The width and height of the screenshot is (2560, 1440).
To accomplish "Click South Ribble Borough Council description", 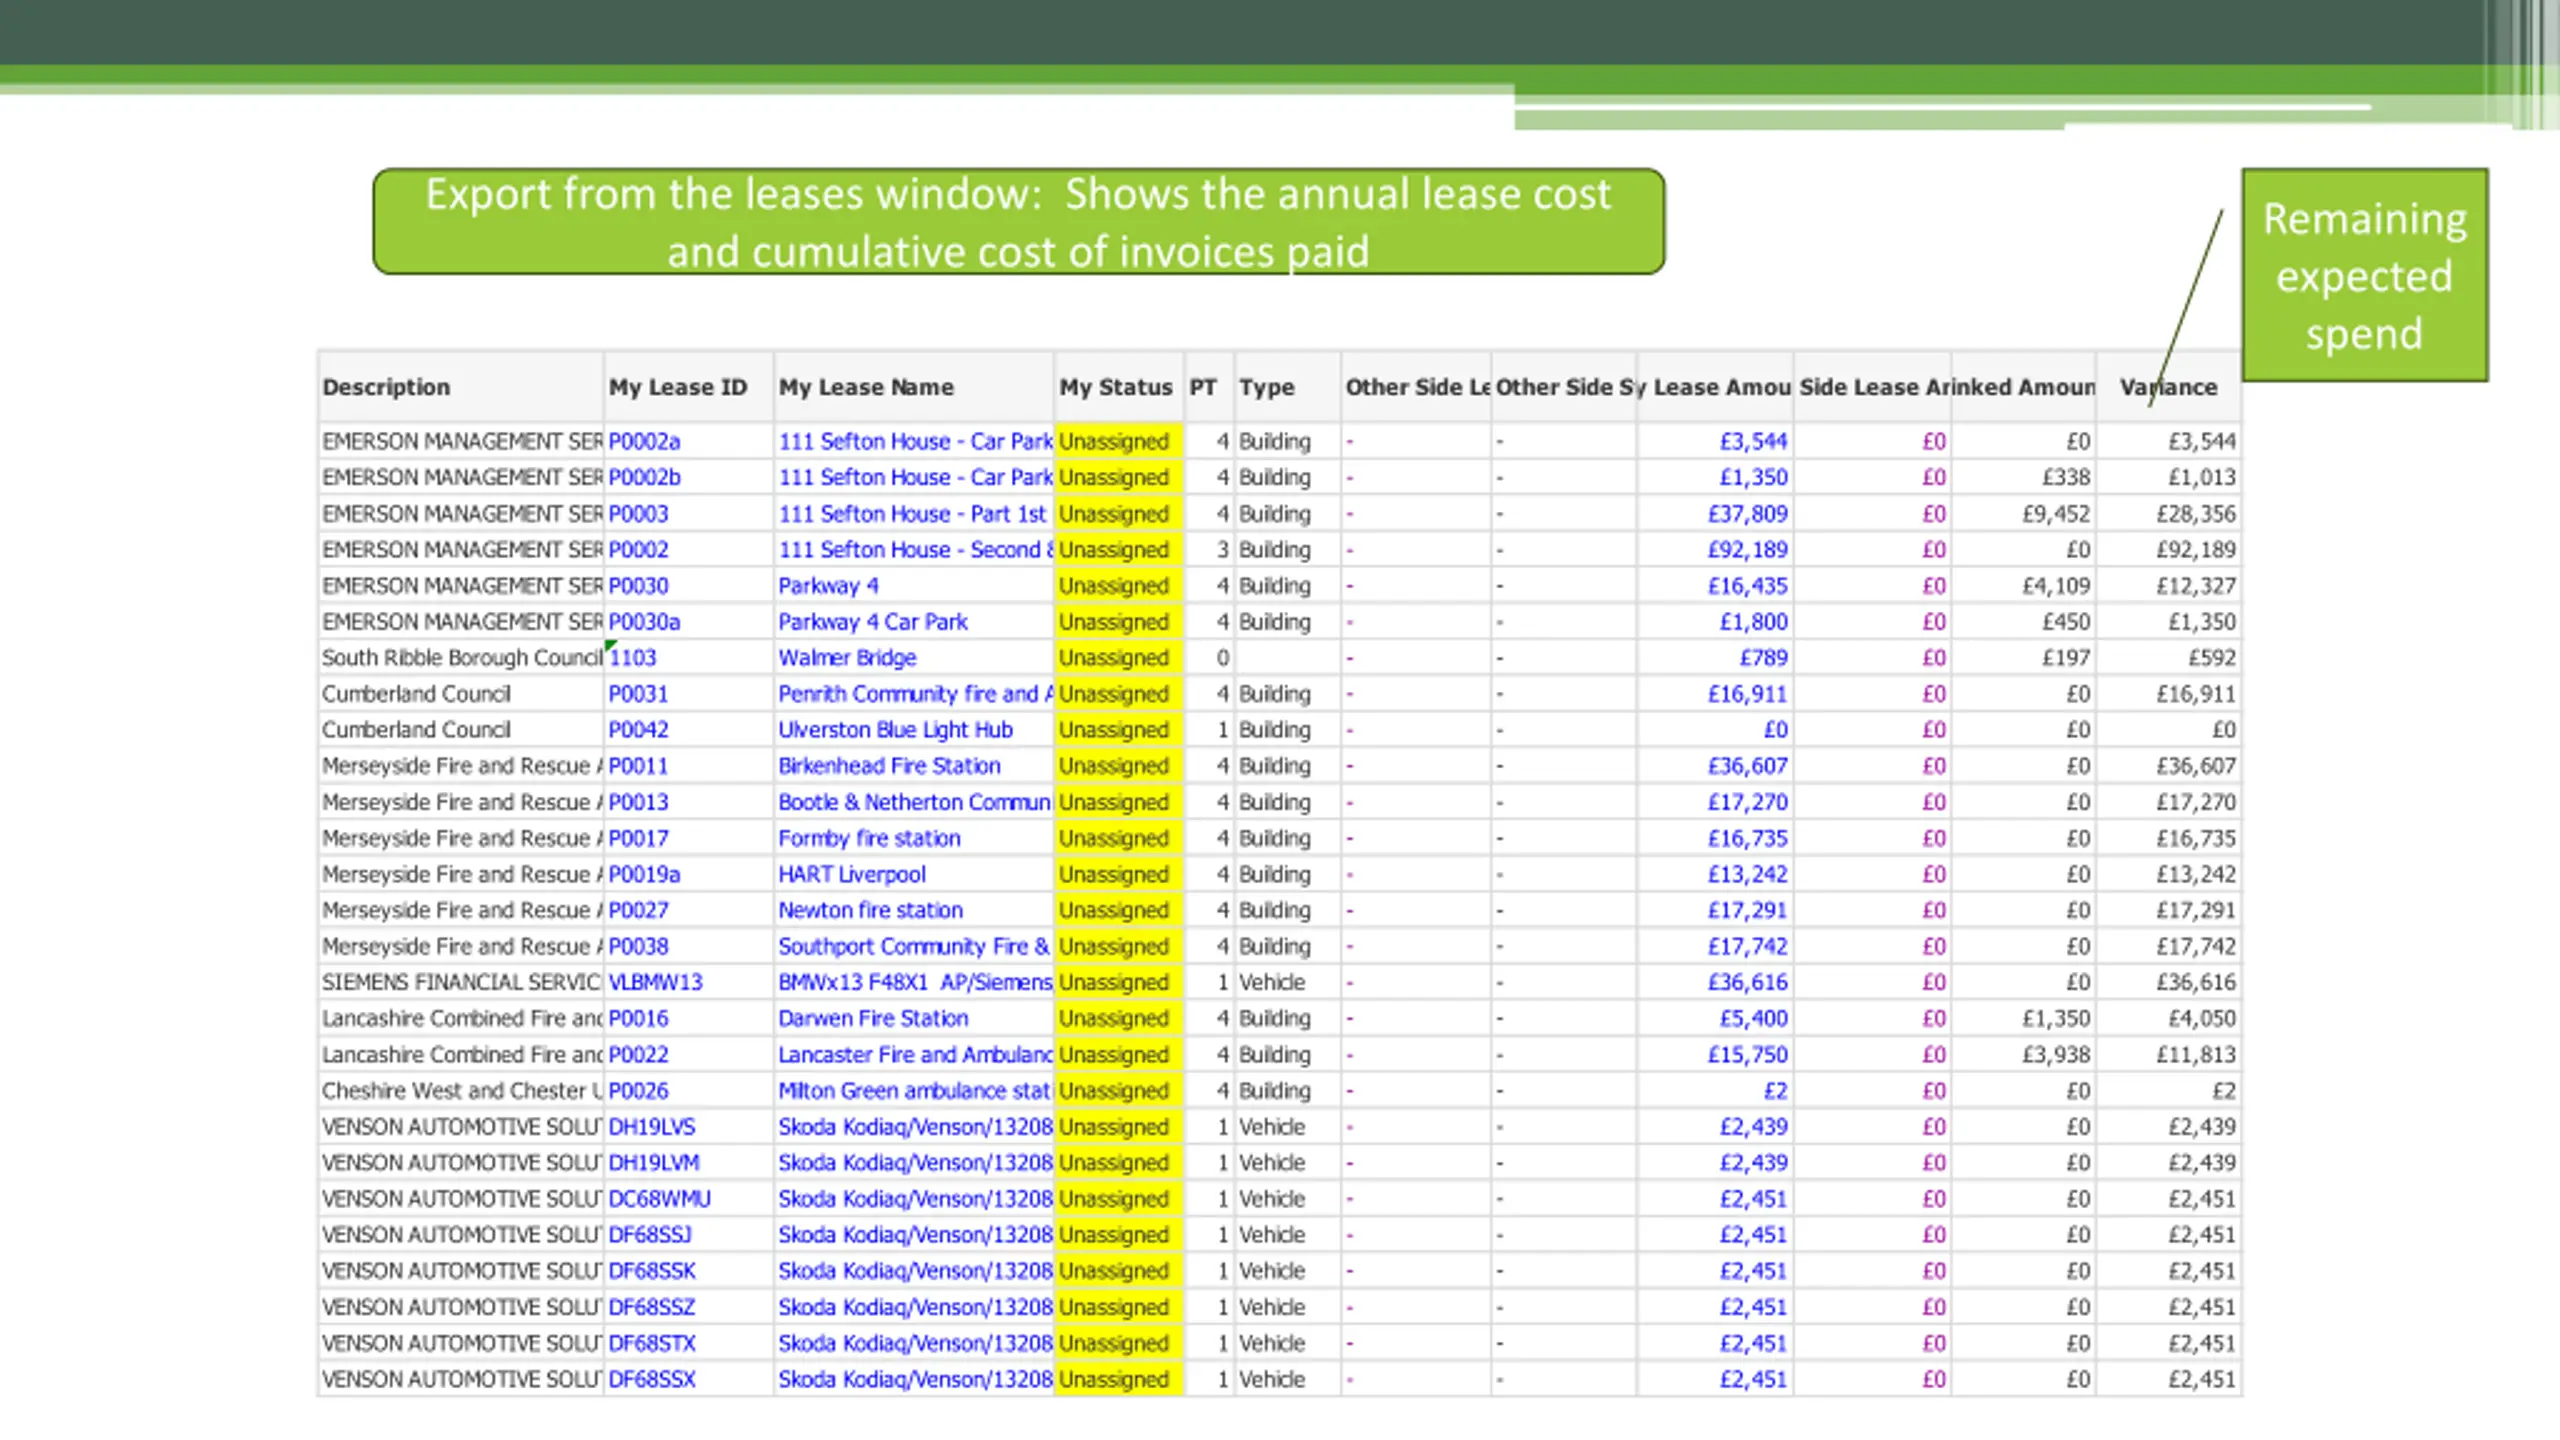I will coord(461,657).
